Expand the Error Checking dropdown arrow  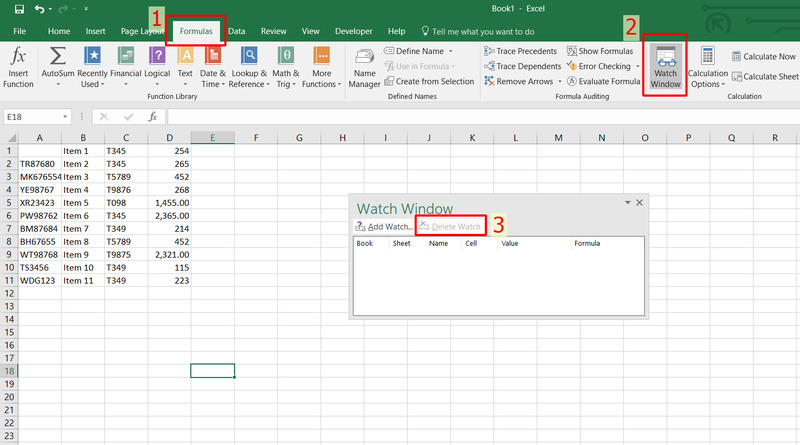[637, 66]
